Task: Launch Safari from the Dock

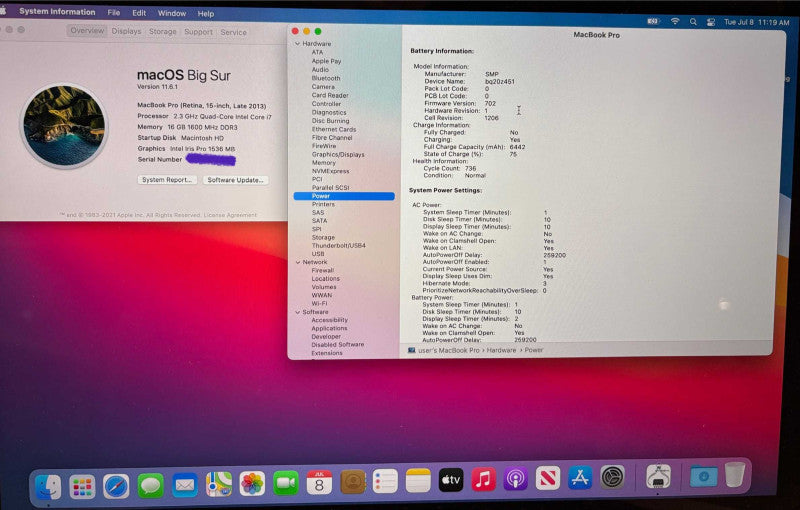Action: click(x=116, y=486)
